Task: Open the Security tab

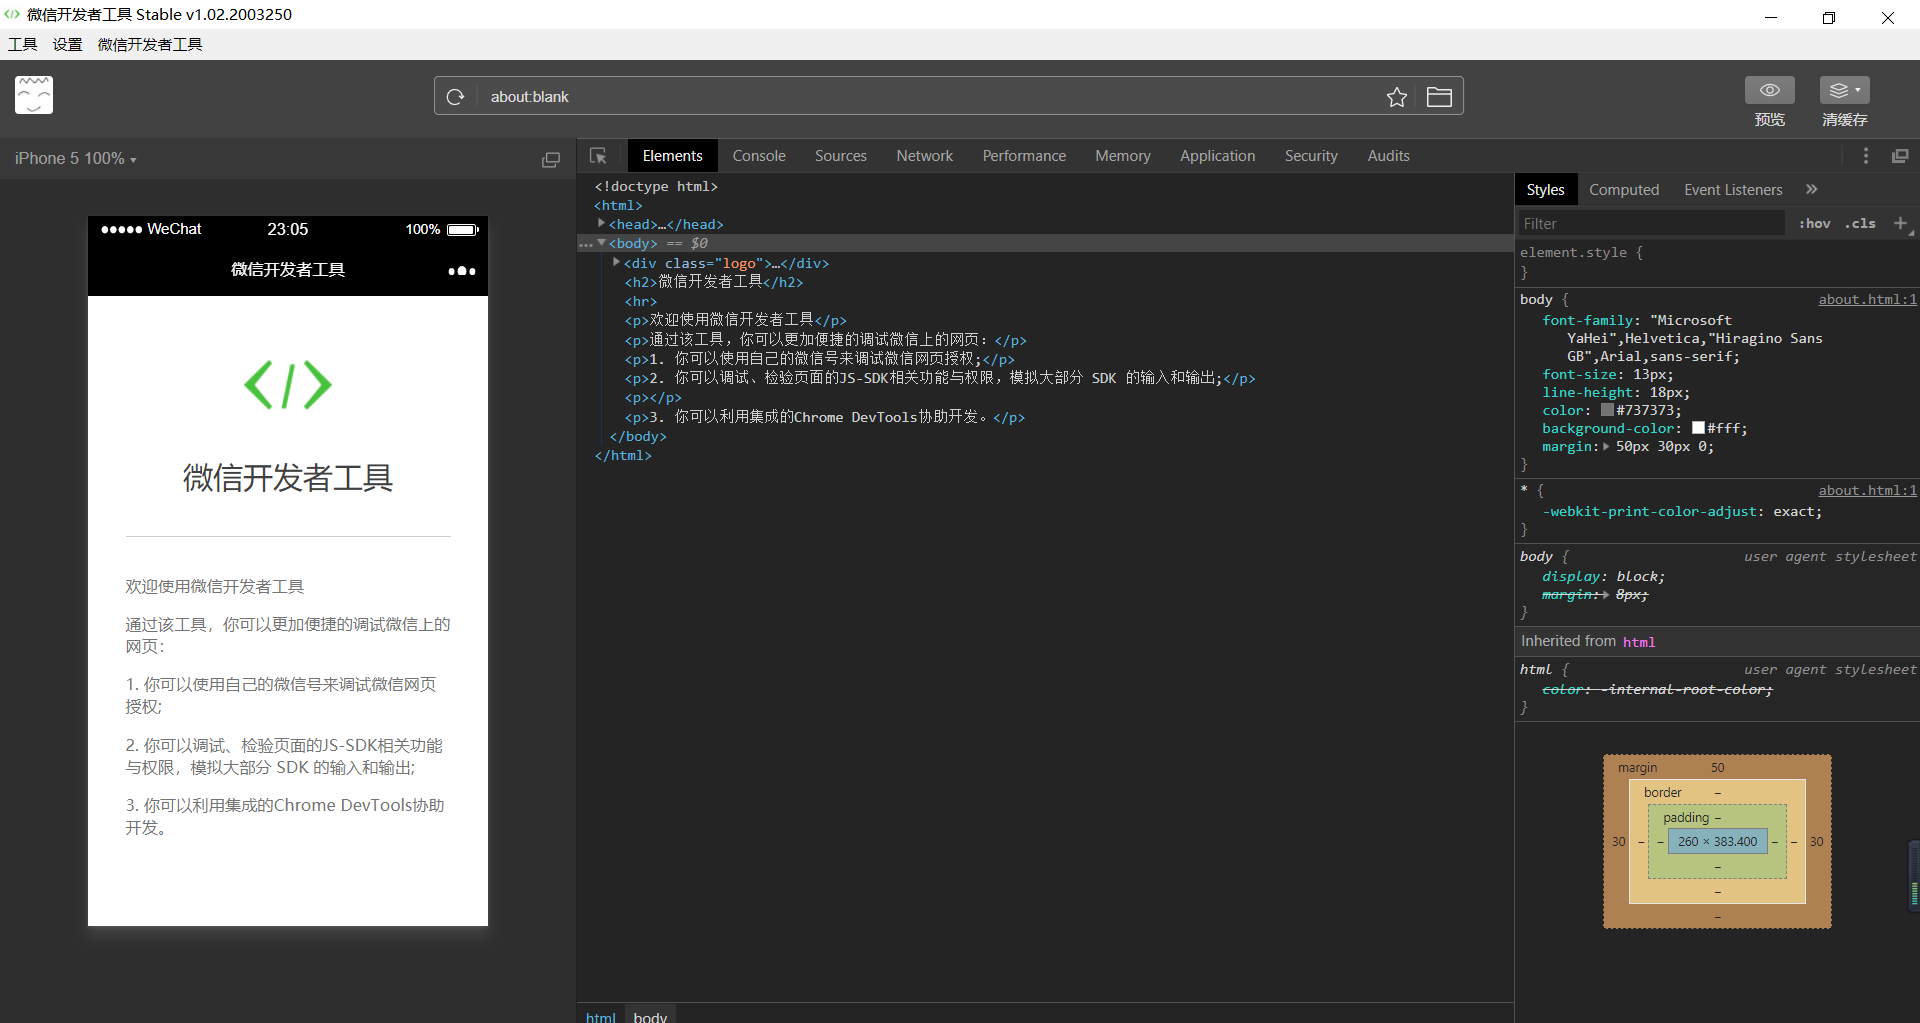Action: (1311, 156)
